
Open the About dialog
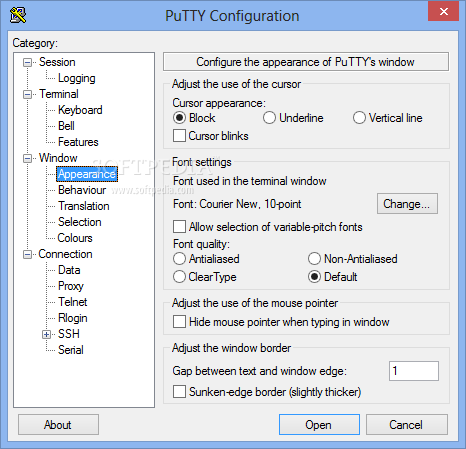pos(58,425)
